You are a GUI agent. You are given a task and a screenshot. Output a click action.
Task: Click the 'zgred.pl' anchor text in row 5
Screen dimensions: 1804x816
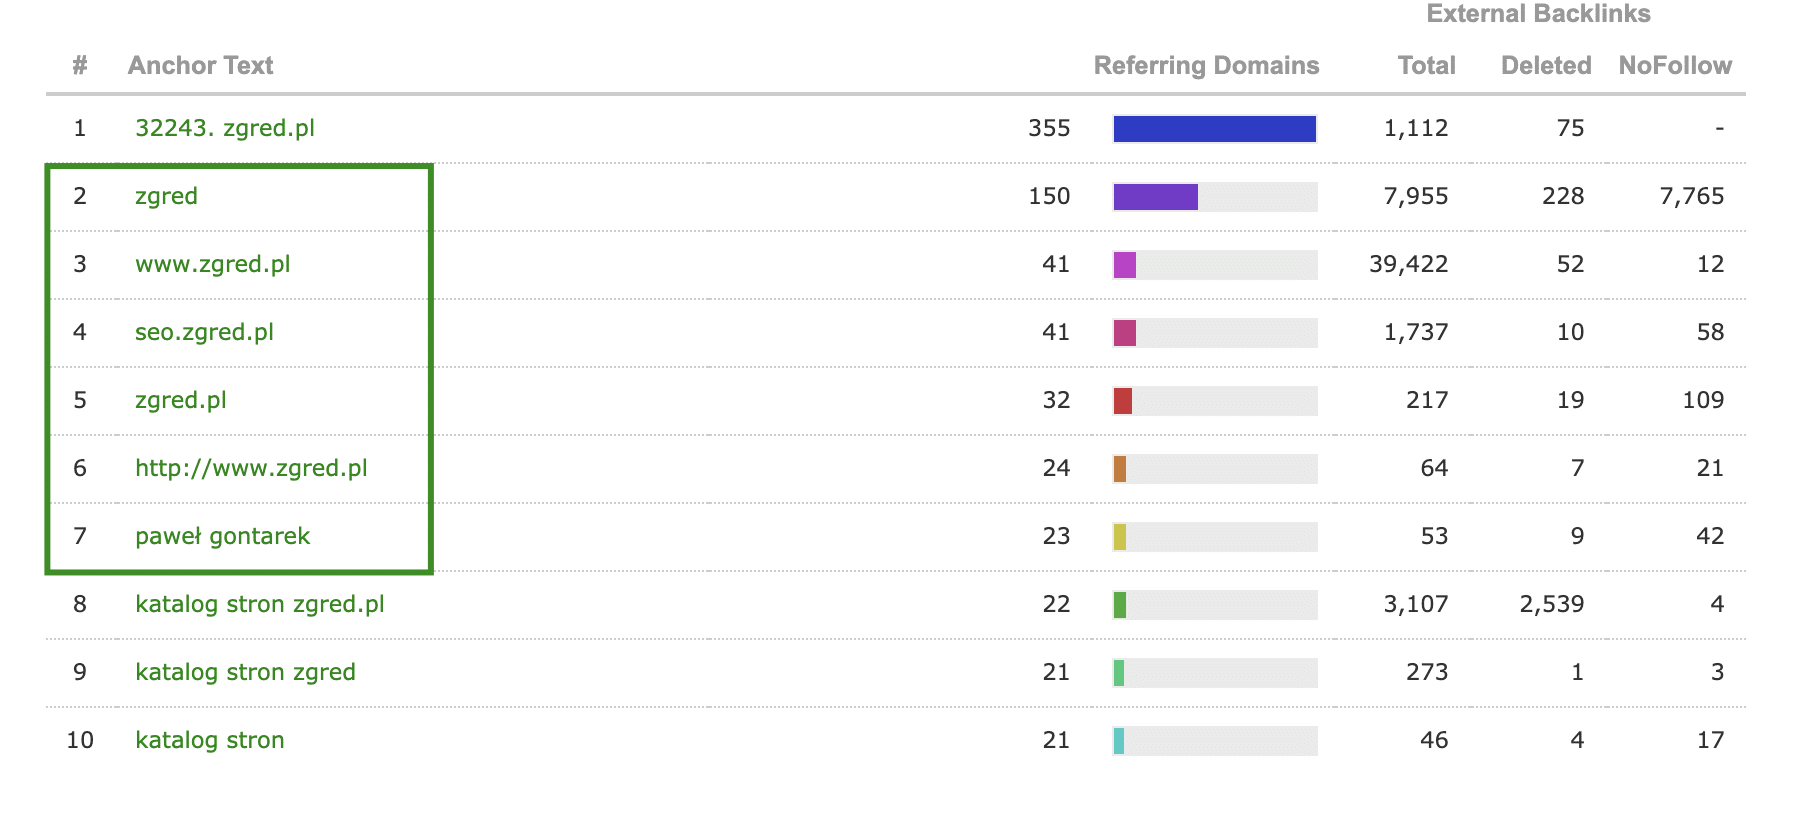coord(181,400)
